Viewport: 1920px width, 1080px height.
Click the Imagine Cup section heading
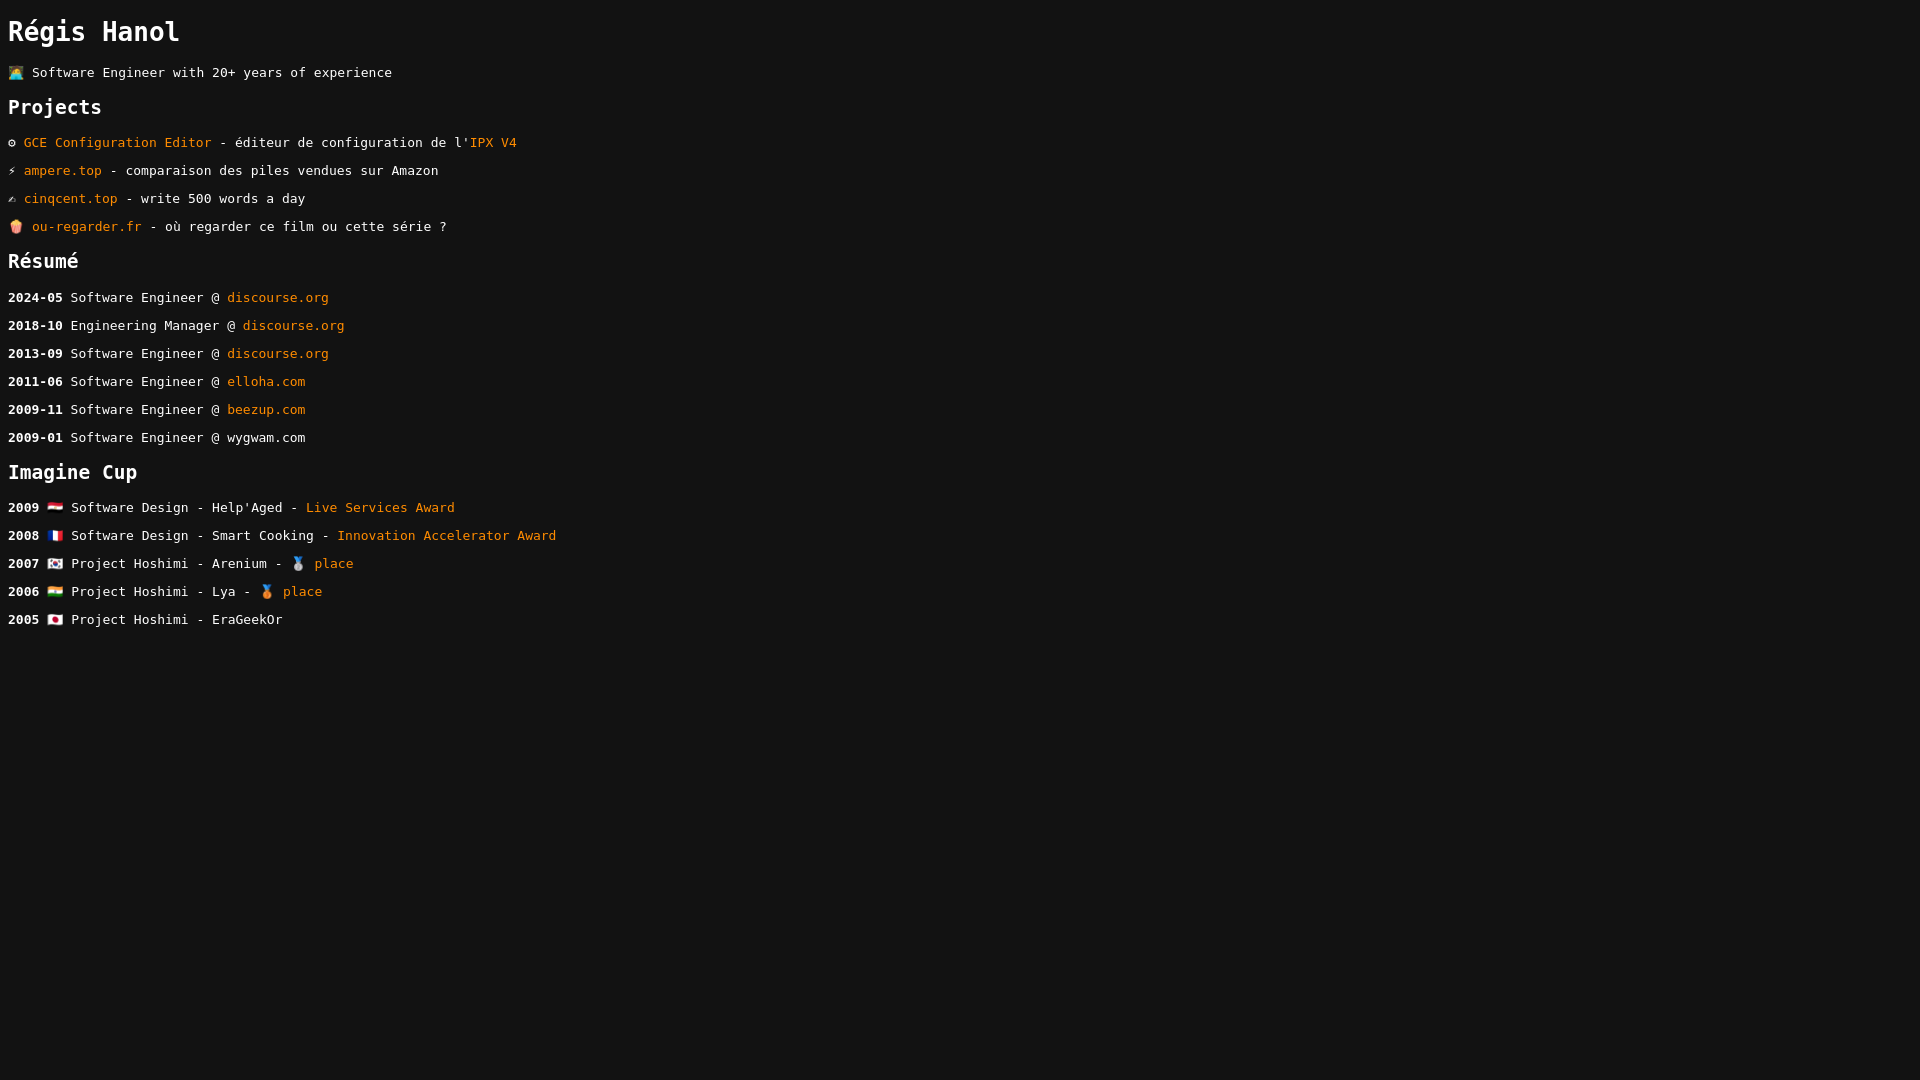73,472
